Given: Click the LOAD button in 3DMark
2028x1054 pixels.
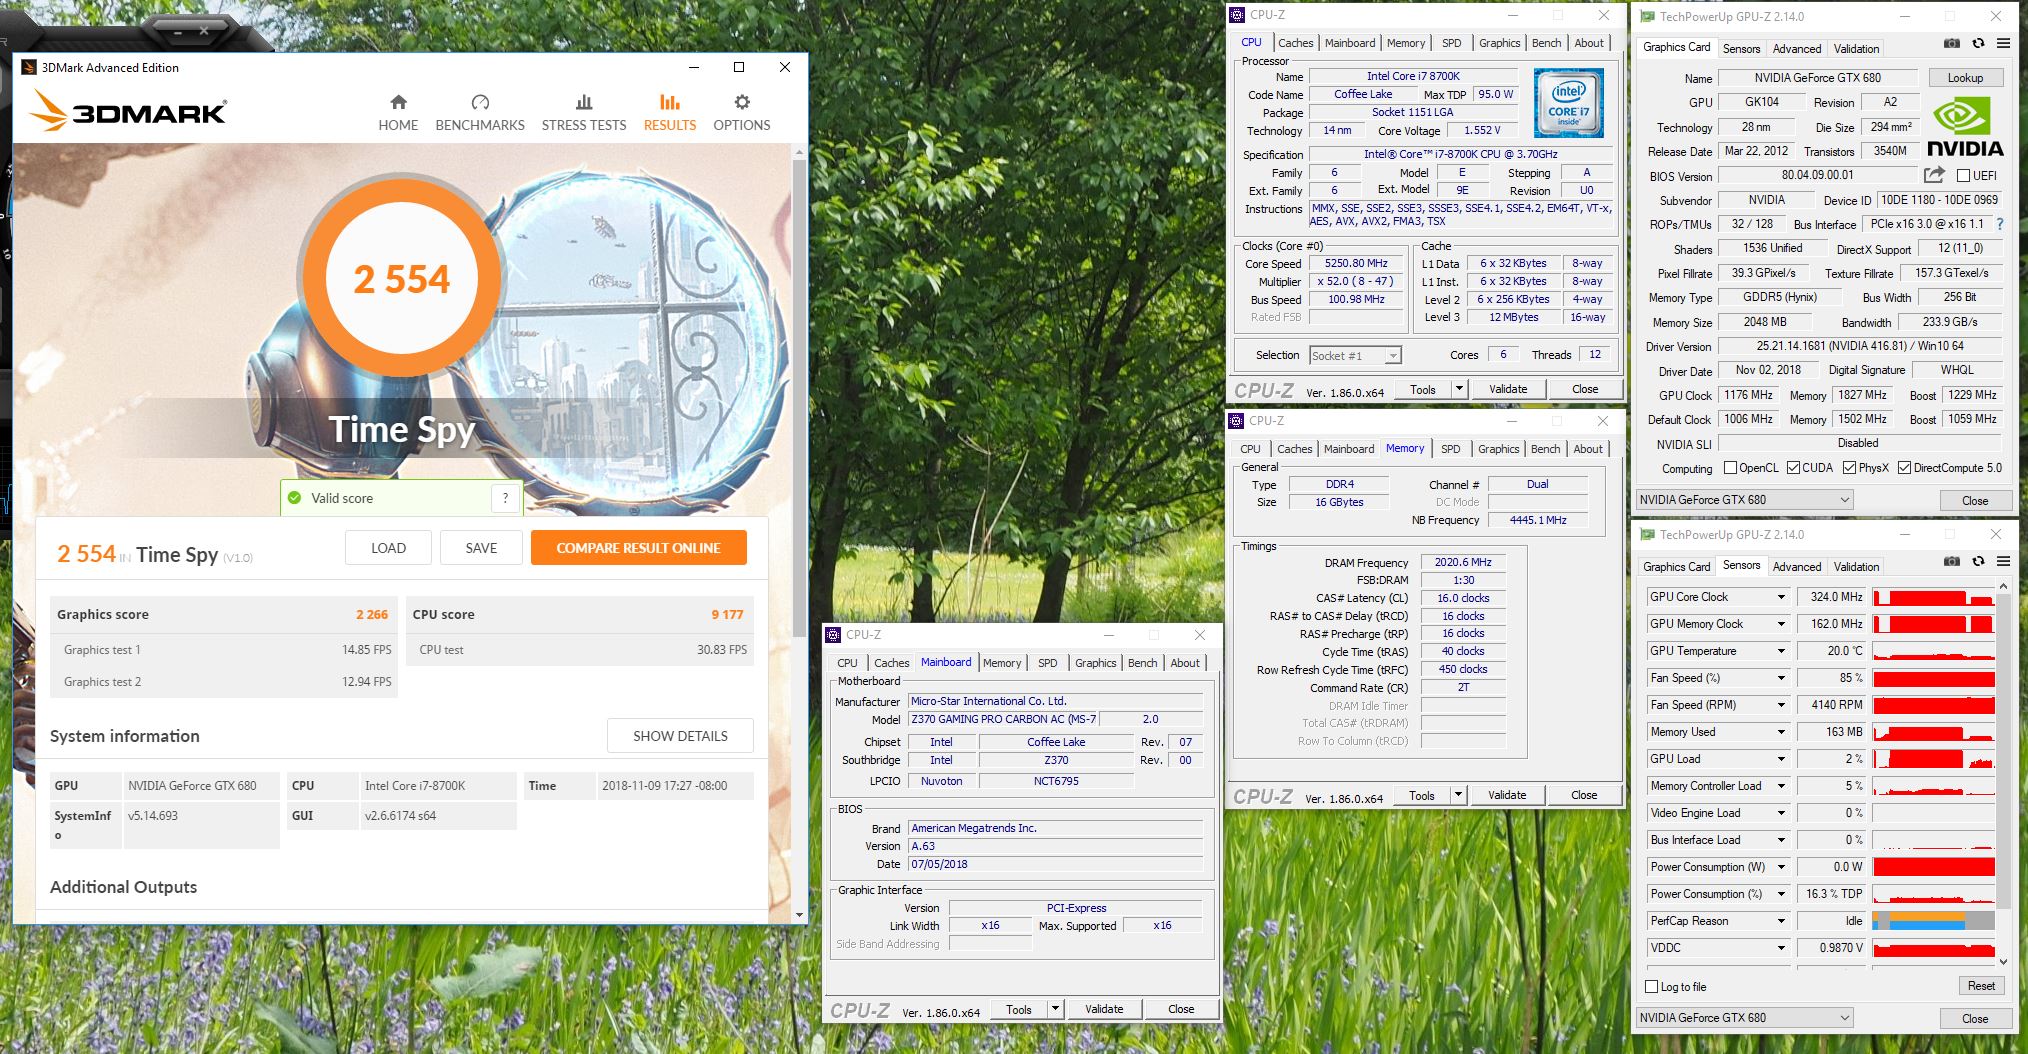Looking at the screenshot, I should pyautogui.click(x=388, y=548).
